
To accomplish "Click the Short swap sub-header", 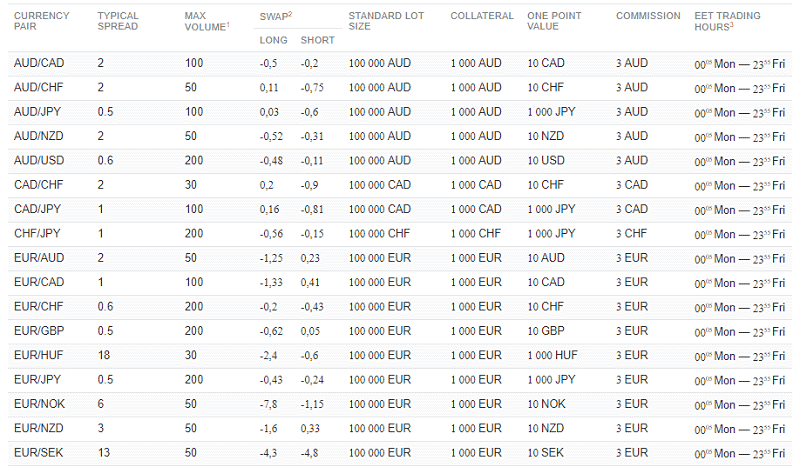I will [318, 40].
